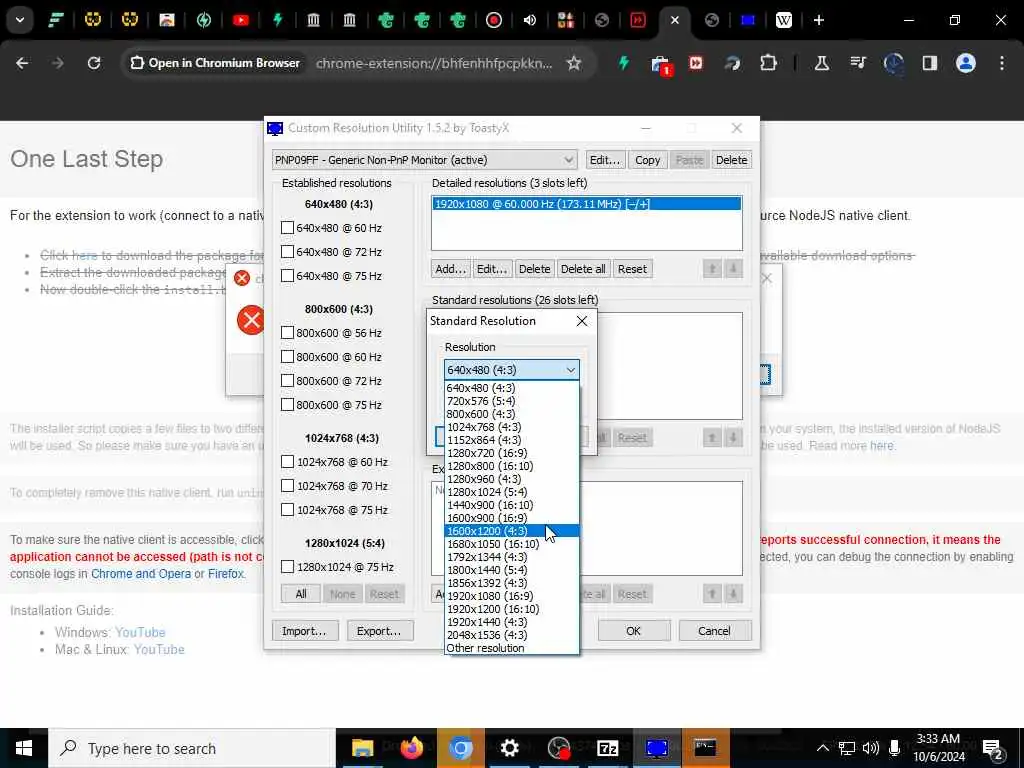The height and width of the screenshot is (768, 1024).
Task: Go back to previous page
Action: point(22,63)
